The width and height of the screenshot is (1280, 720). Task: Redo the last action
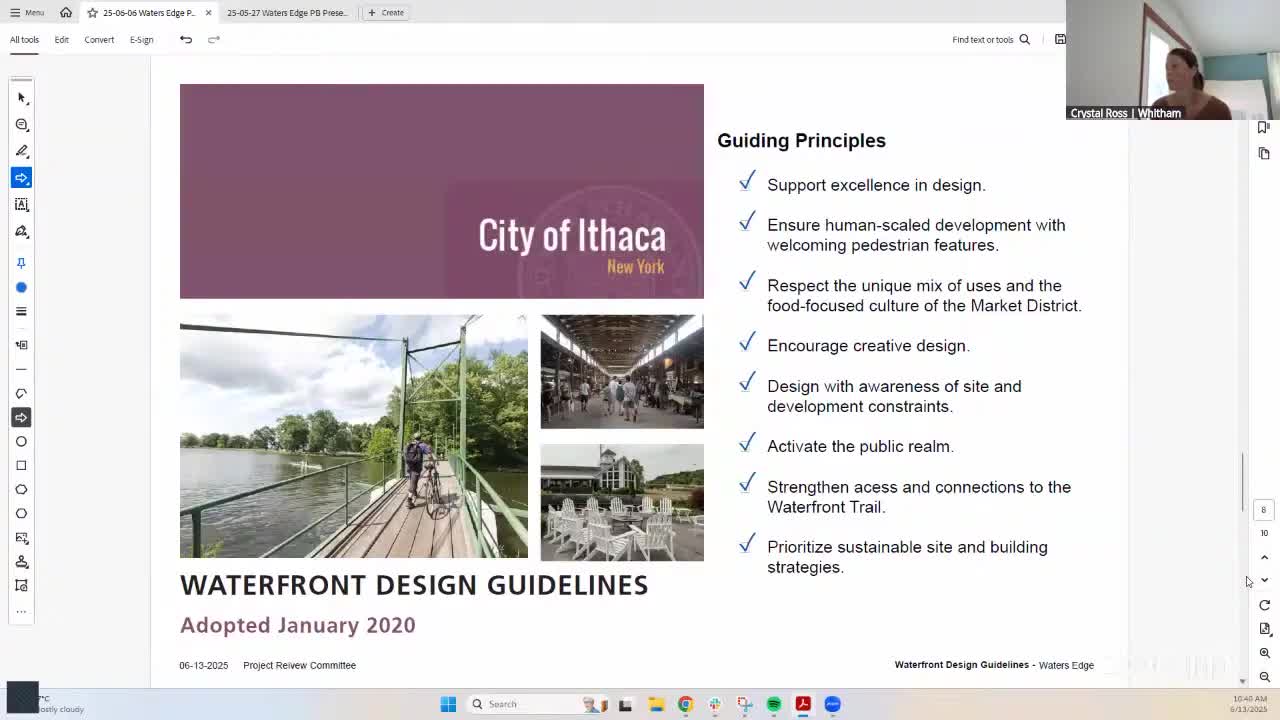[213, 39]
